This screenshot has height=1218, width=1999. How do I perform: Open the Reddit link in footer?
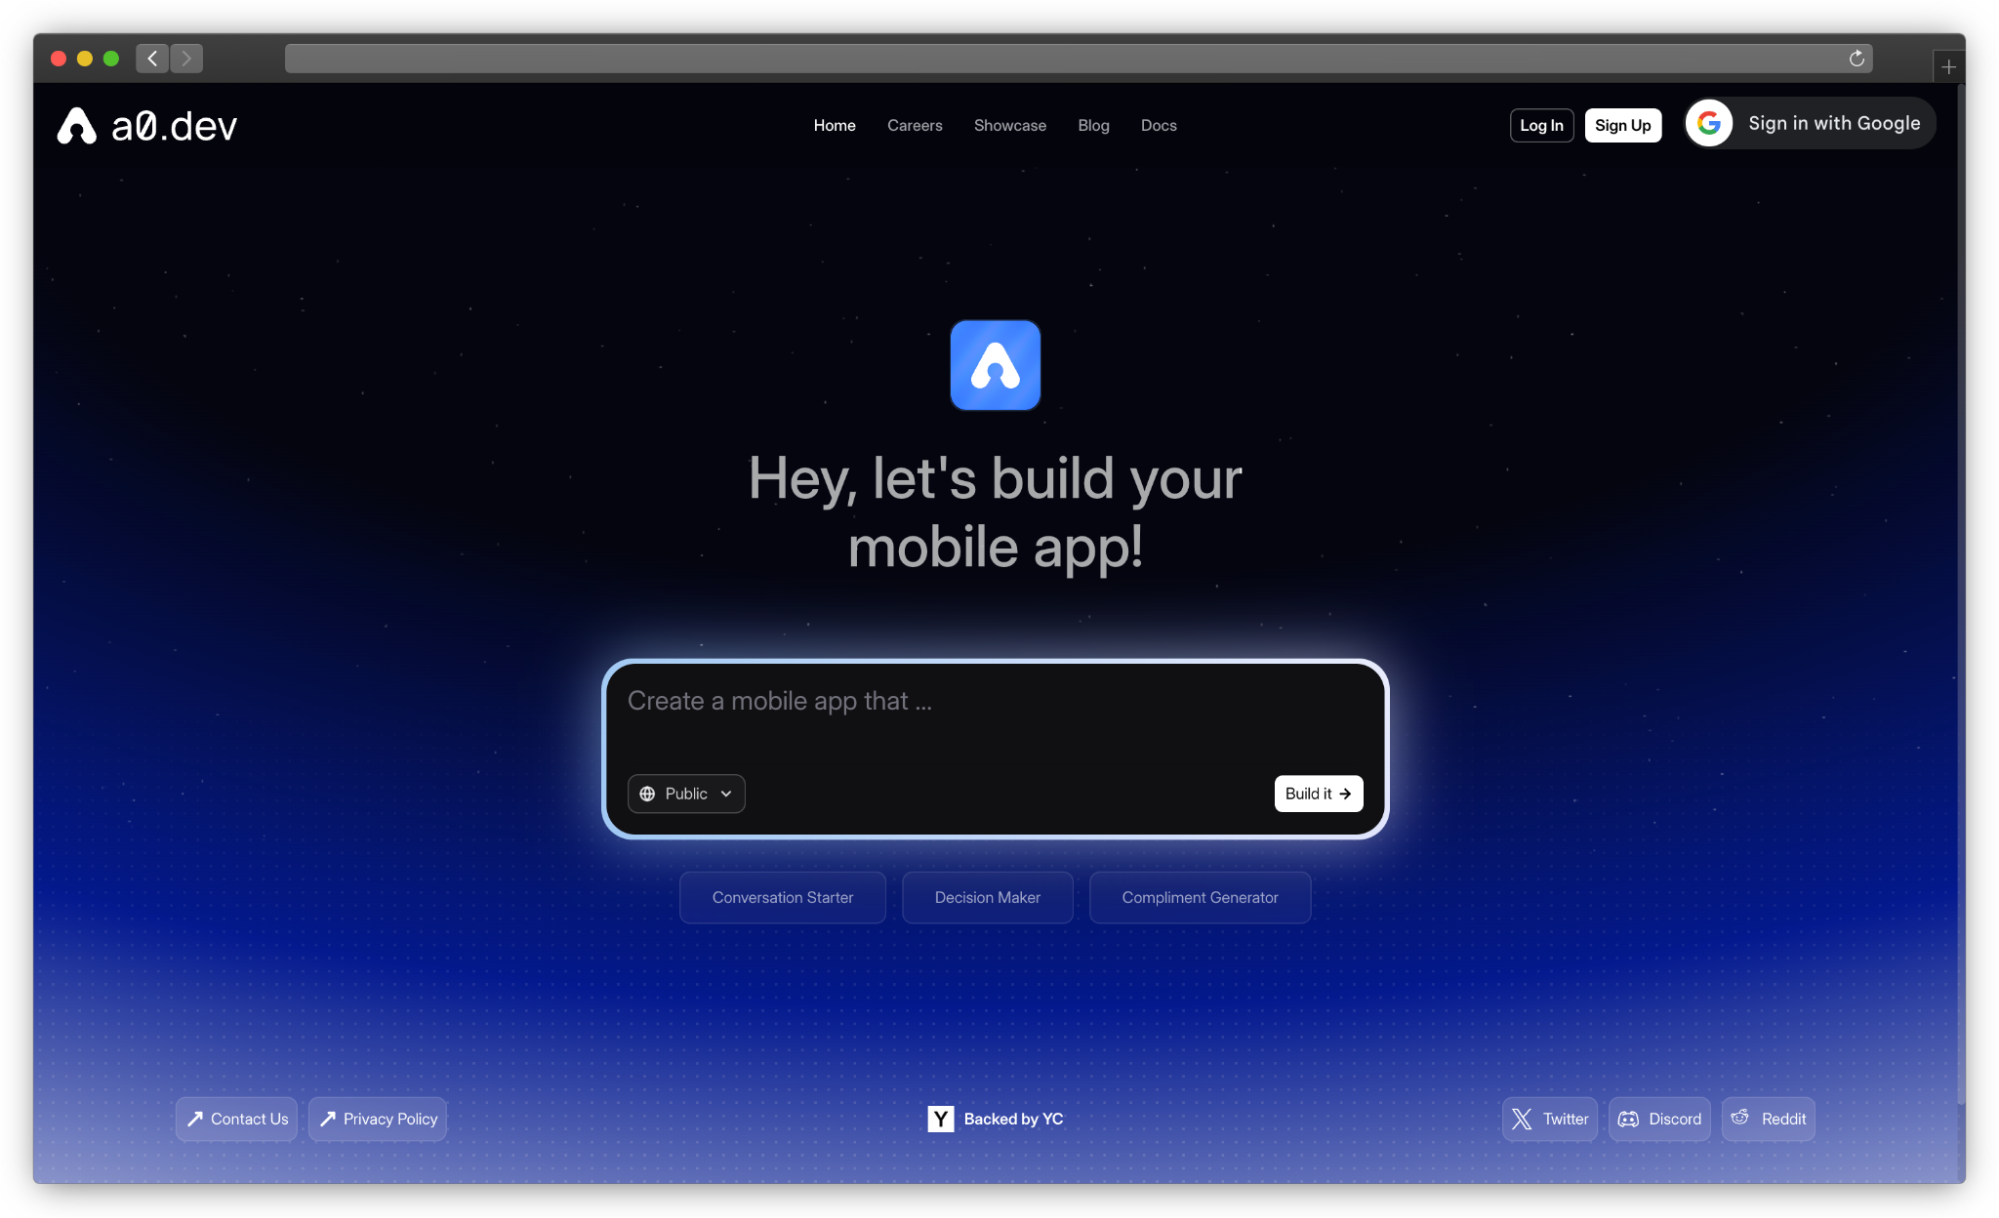pyautogui.click(x=1768, y=1119)
